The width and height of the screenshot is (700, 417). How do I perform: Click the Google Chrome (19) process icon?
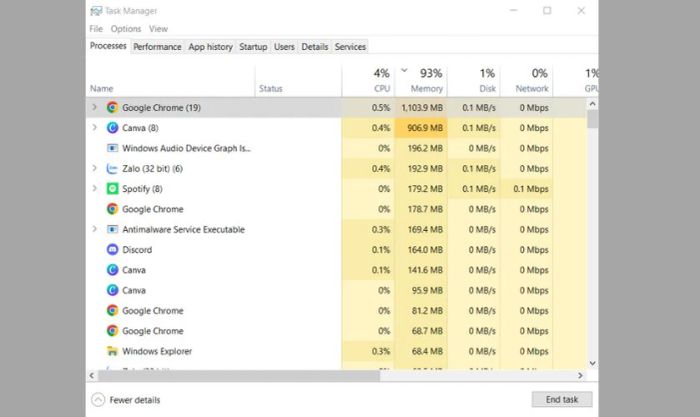(112, 108)
